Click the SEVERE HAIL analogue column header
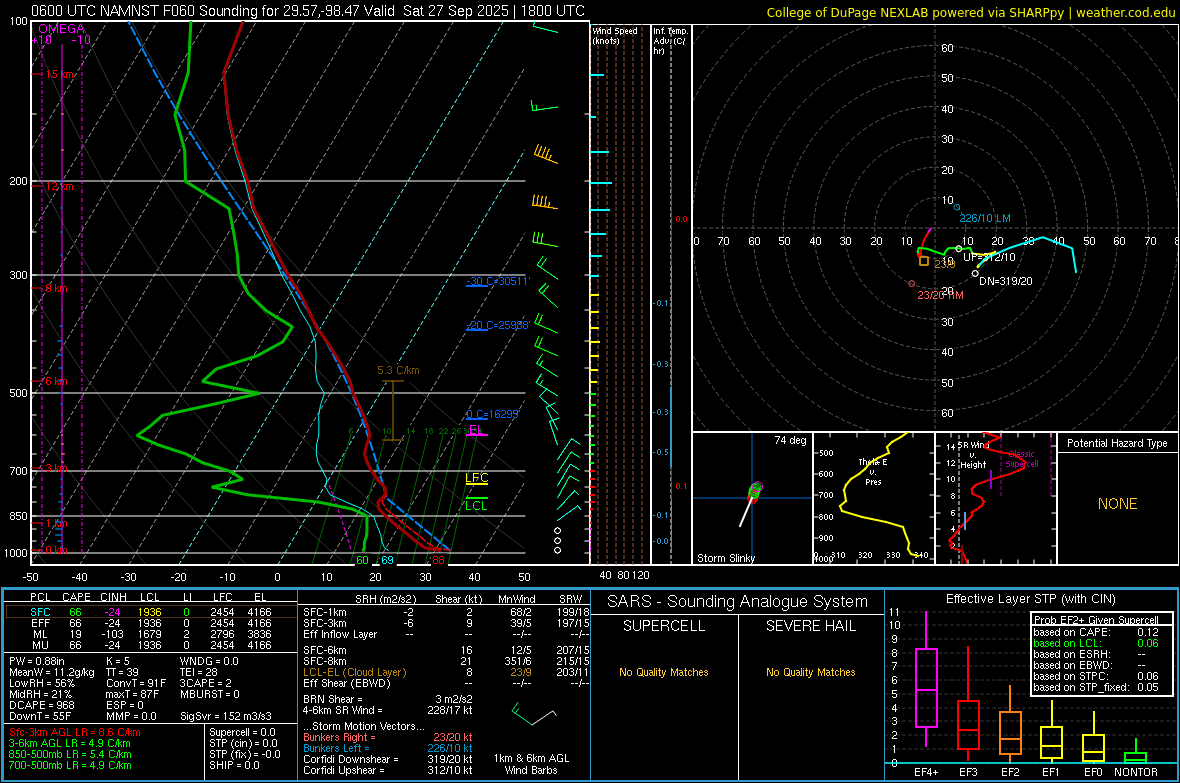Screen dimensions: 1180x783 click(810, 626)
